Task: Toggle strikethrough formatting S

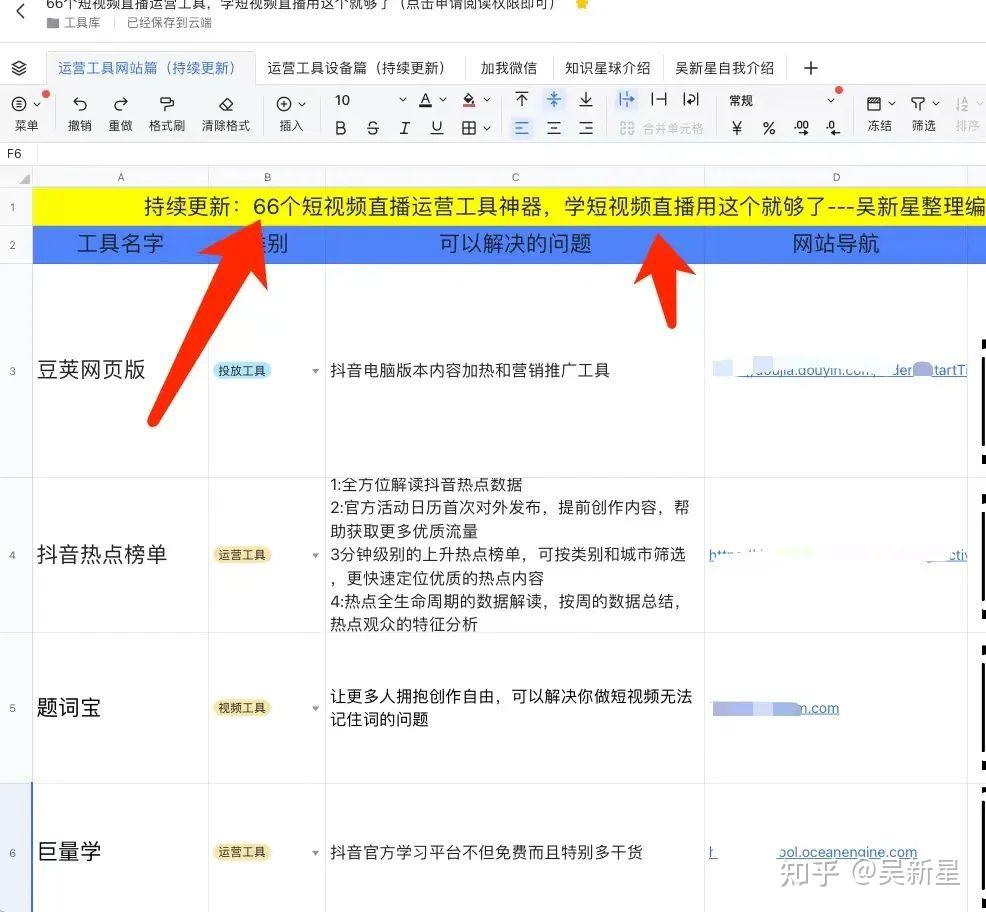Action: click(372, 128)
